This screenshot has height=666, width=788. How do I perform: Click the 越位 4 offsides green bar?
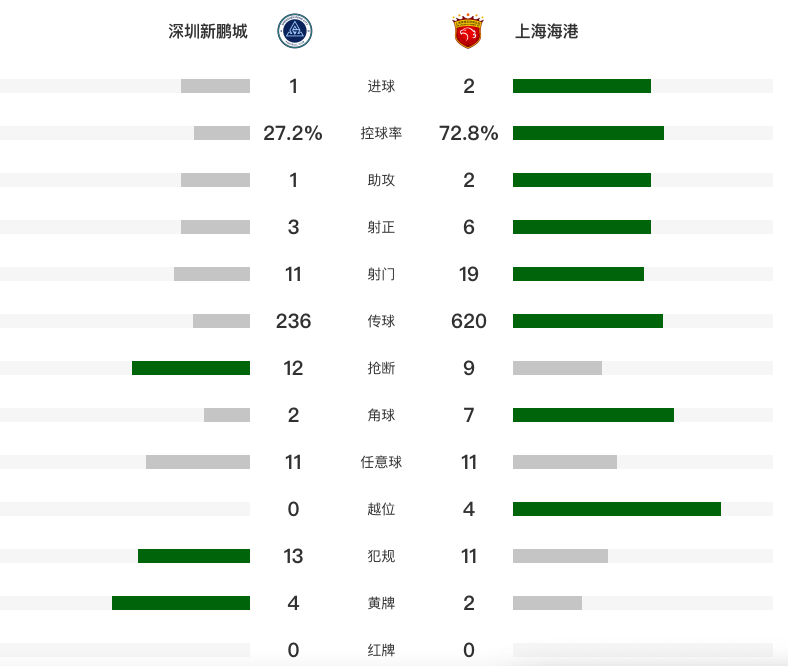(617, 509)
